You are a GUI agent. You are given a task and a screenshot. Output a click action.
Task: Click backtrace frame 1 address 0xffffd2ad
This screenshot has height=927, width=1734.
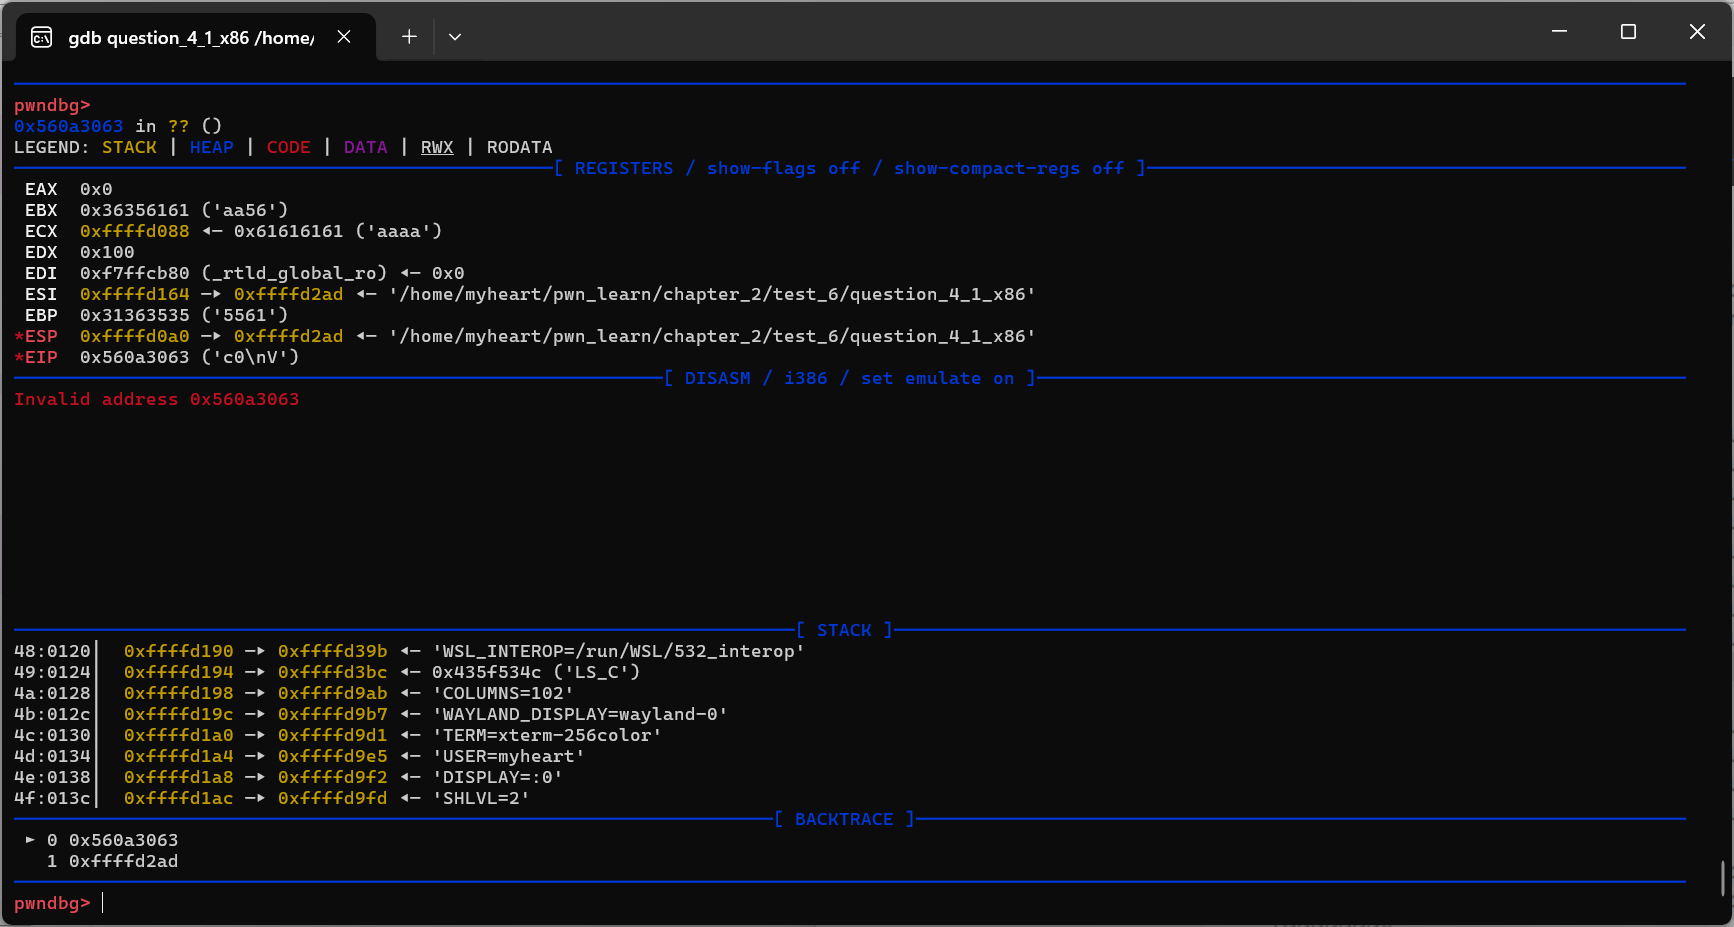pyautogui.click(x=124, y=861)
